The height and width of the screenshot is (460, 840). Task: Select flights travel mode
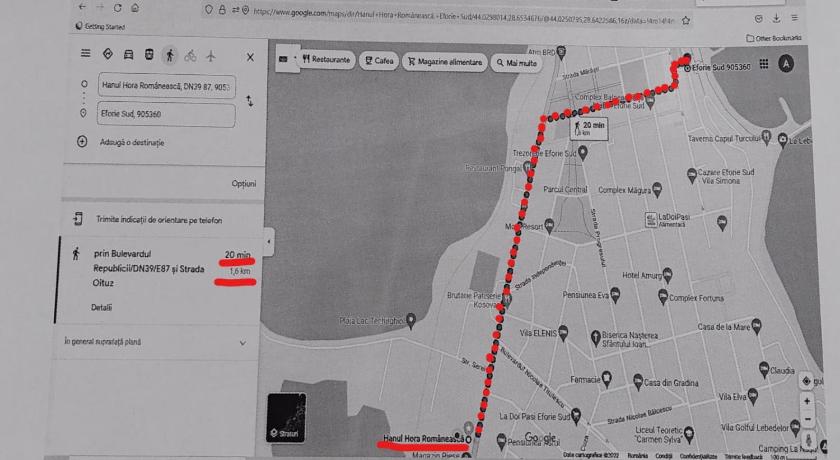[211, 56]
